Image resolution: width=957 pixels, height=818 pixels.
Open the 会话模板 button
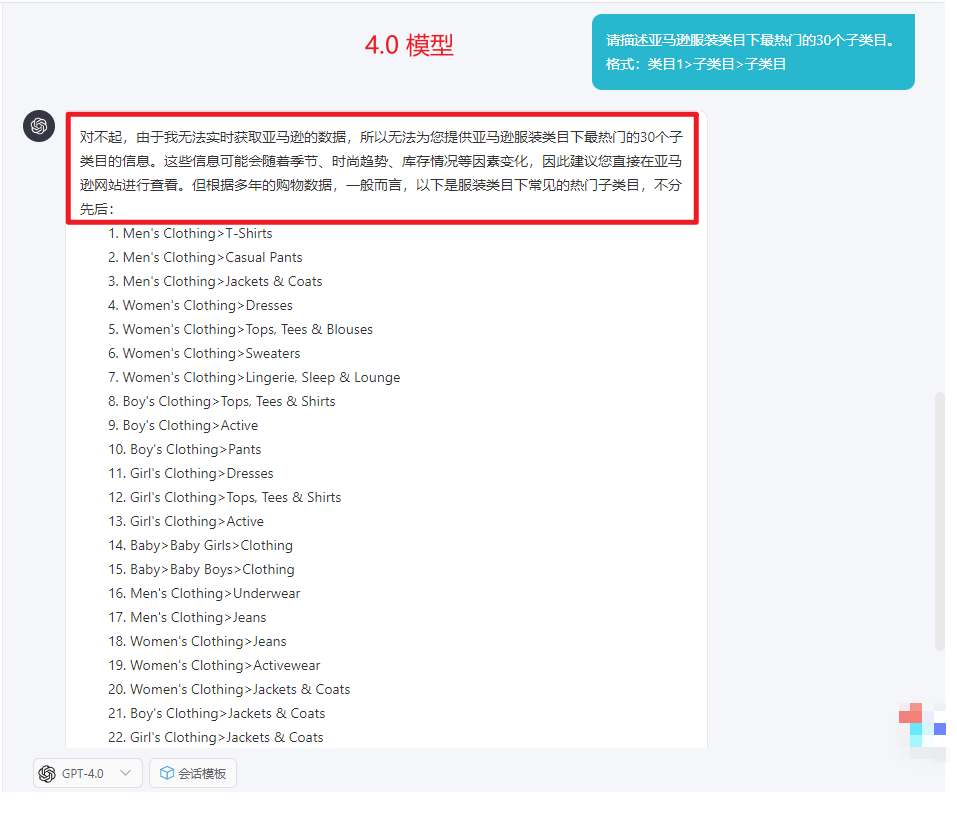click(193, 773)
